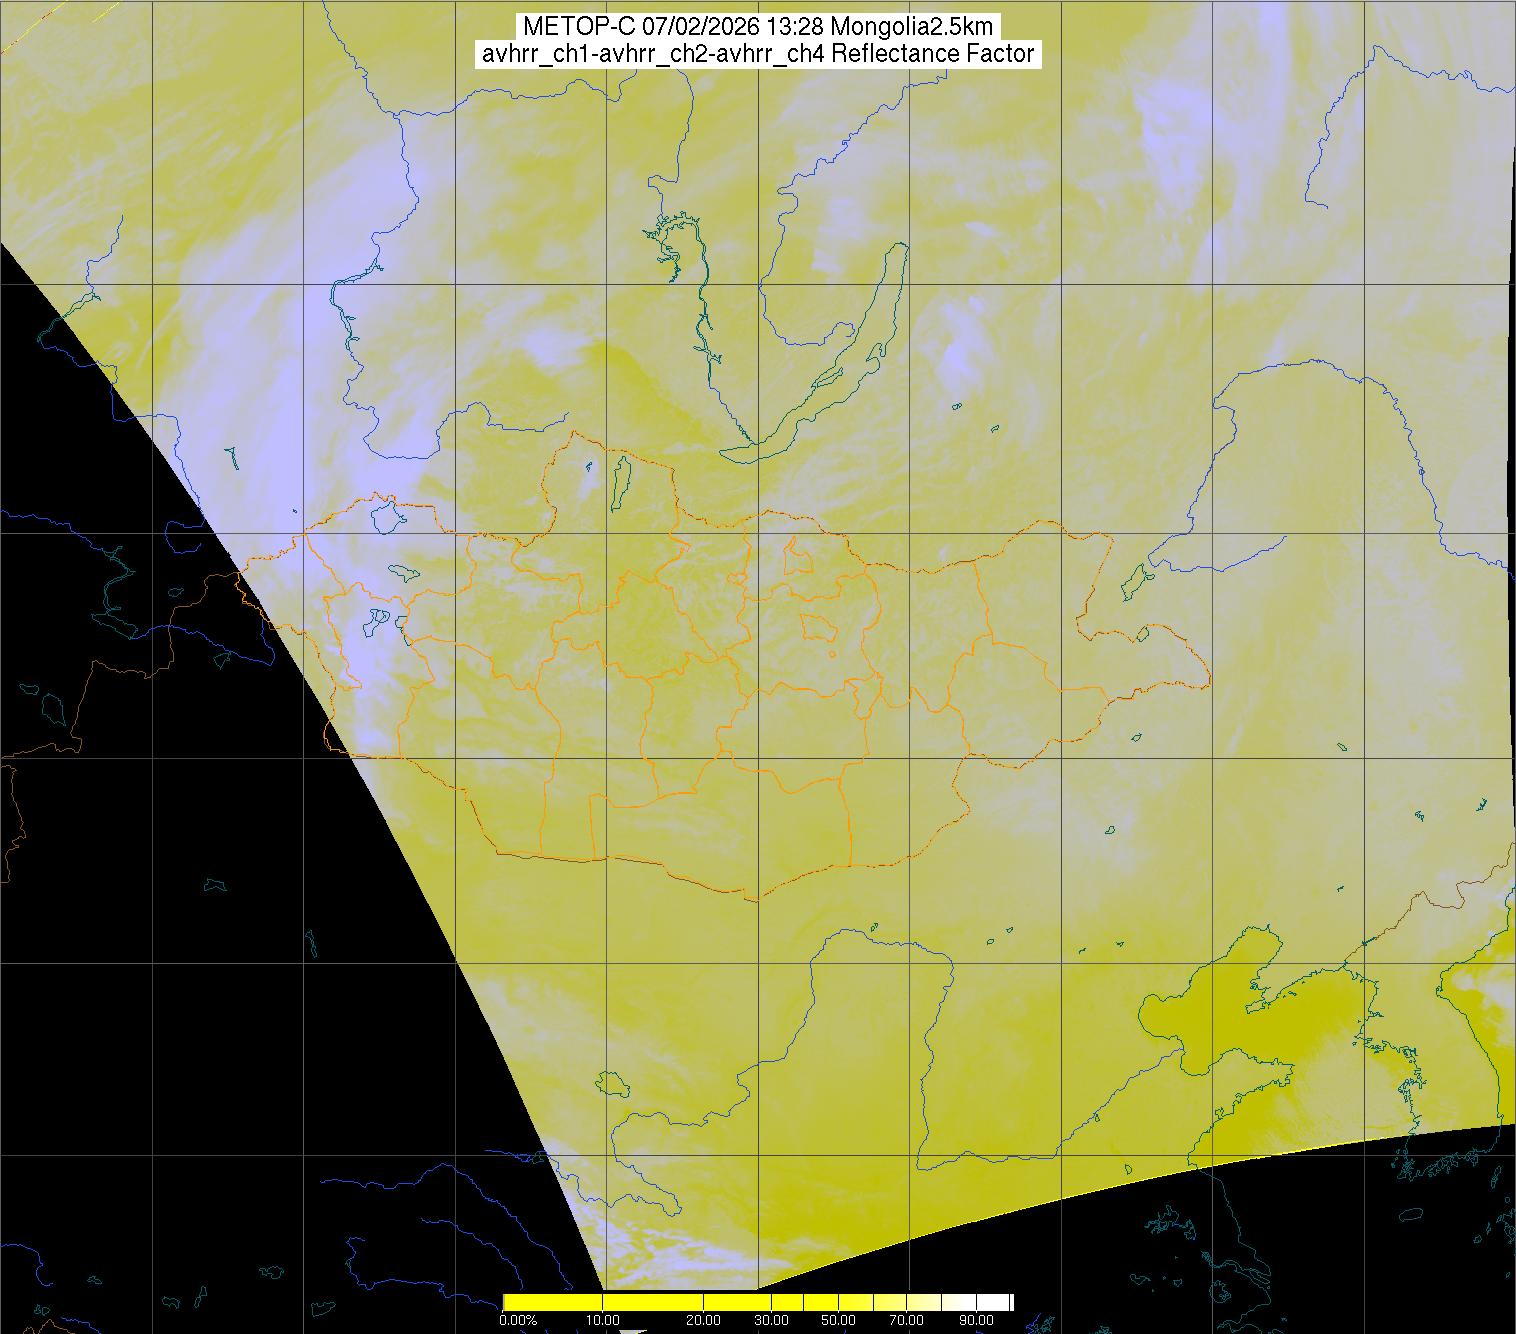Click the 20.00 tick label on colorbar

pyautogui.click(x=703, y=1321)
